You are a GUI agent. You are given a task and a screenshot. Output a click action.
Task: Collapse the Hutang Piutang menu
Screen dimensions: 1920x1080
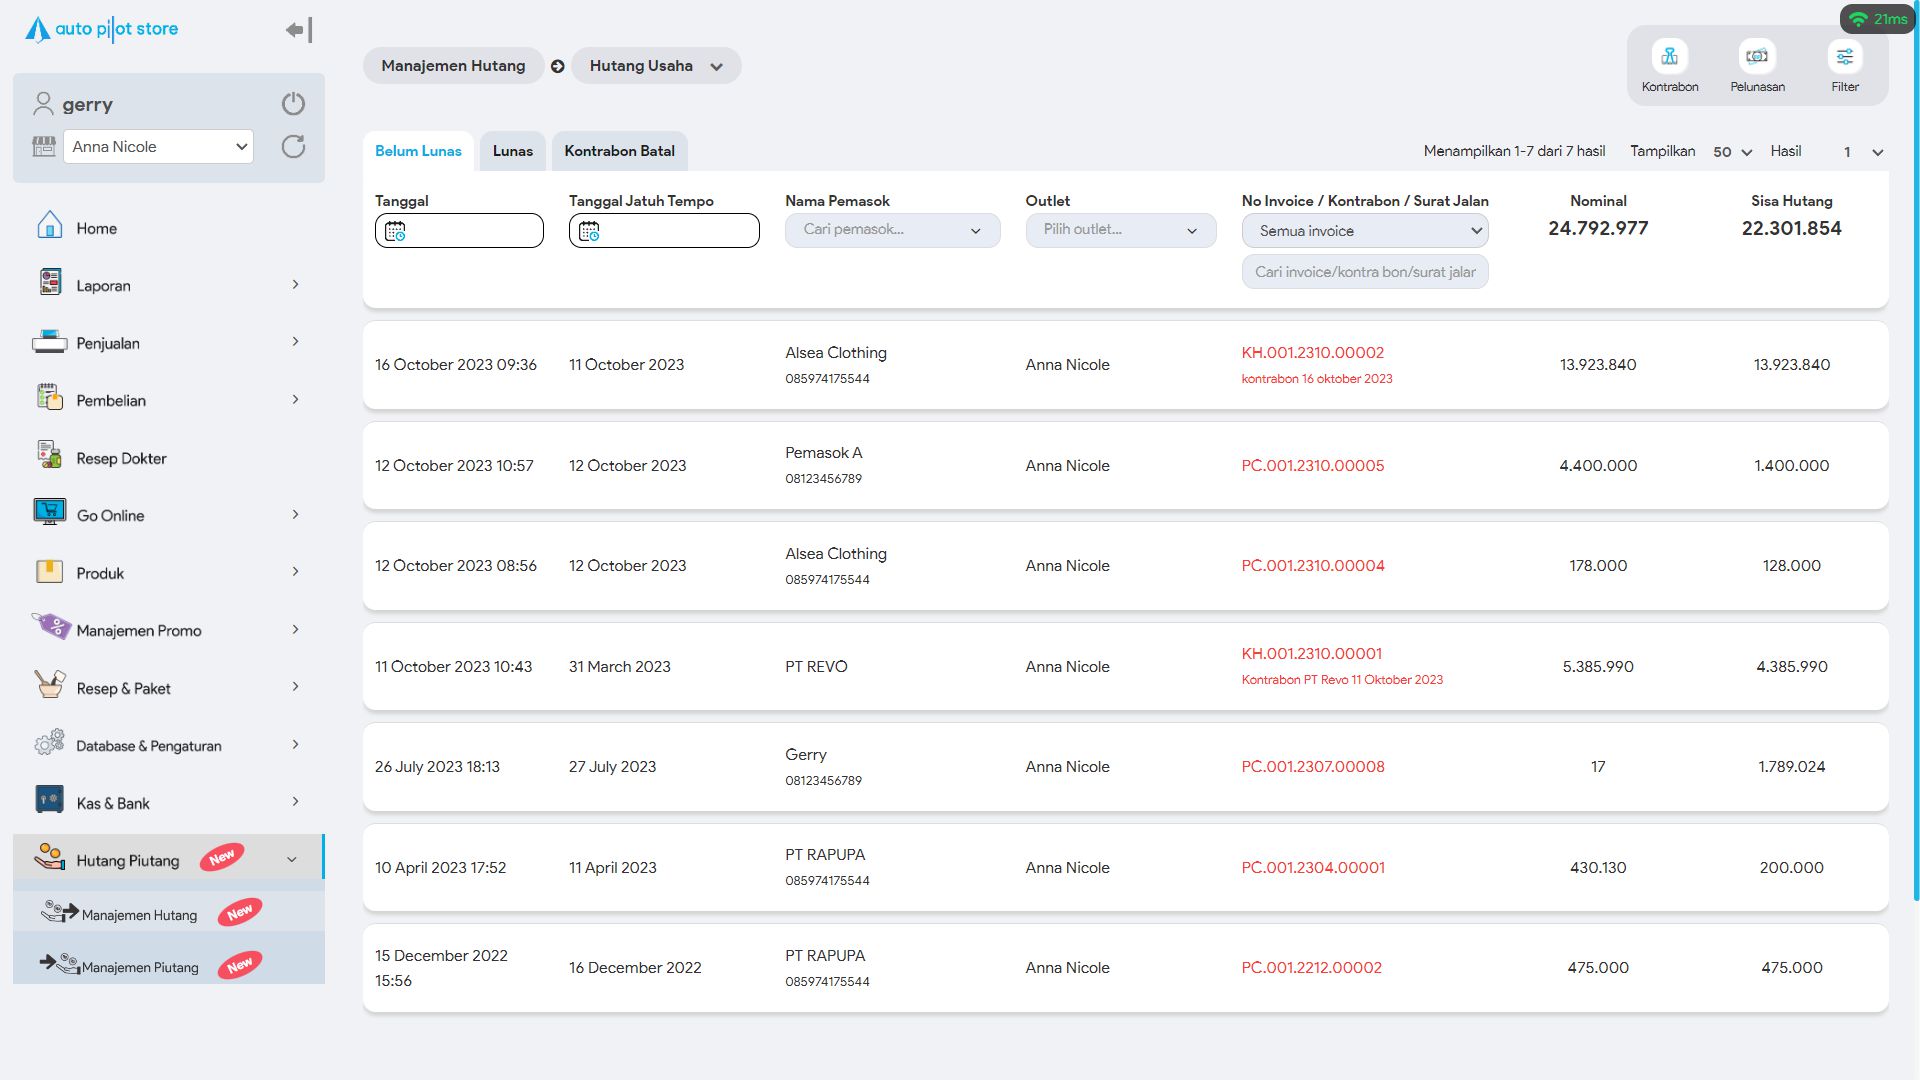point(291,859)
